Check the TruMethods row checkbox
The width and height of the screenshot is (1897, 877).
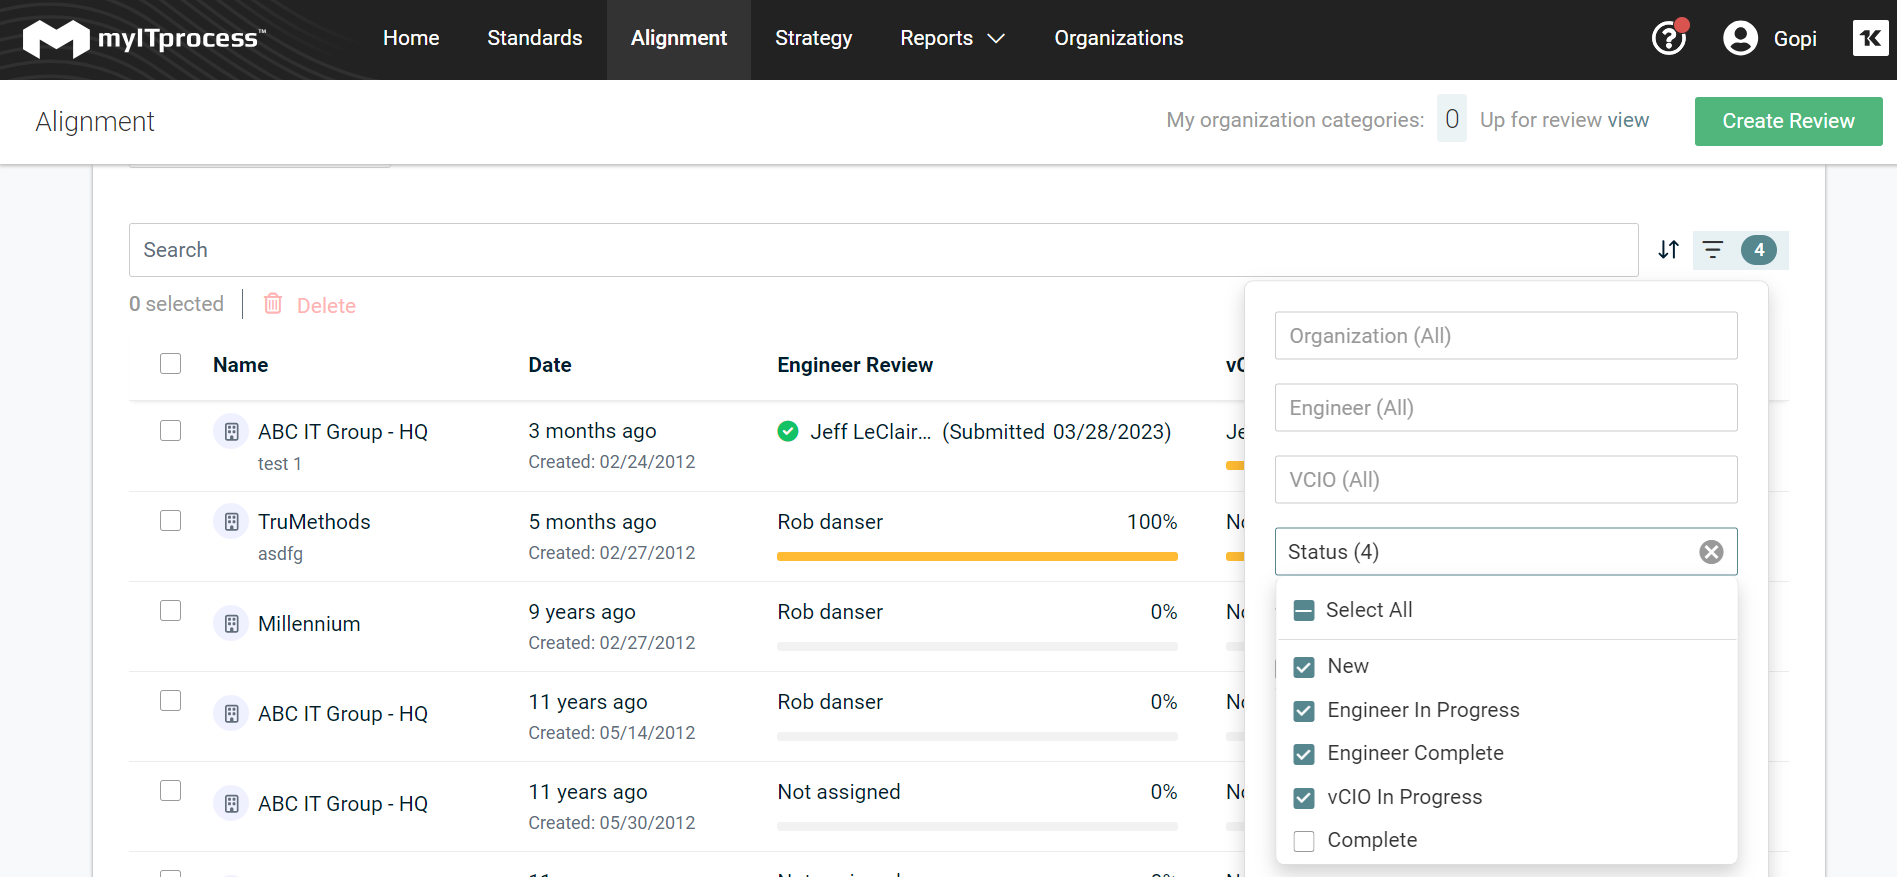coord(171,520)
